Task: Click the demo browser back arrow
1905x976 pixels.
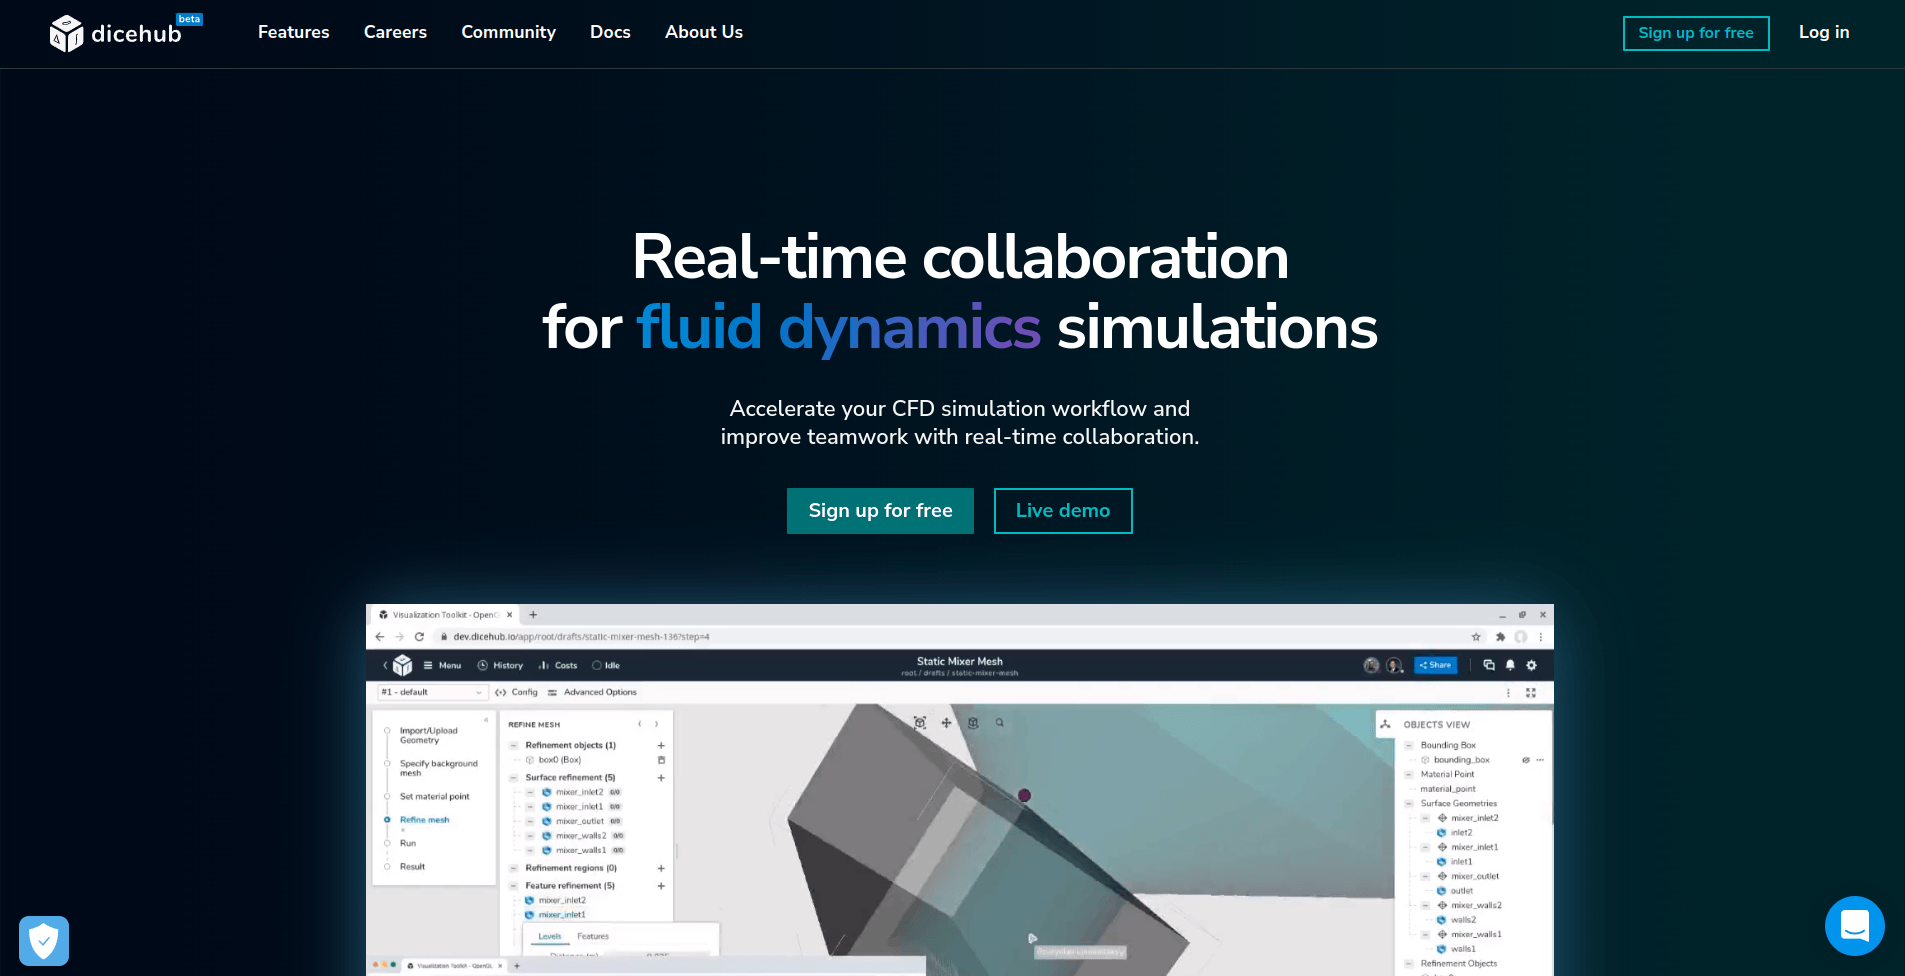Action: tap(380, 637)
